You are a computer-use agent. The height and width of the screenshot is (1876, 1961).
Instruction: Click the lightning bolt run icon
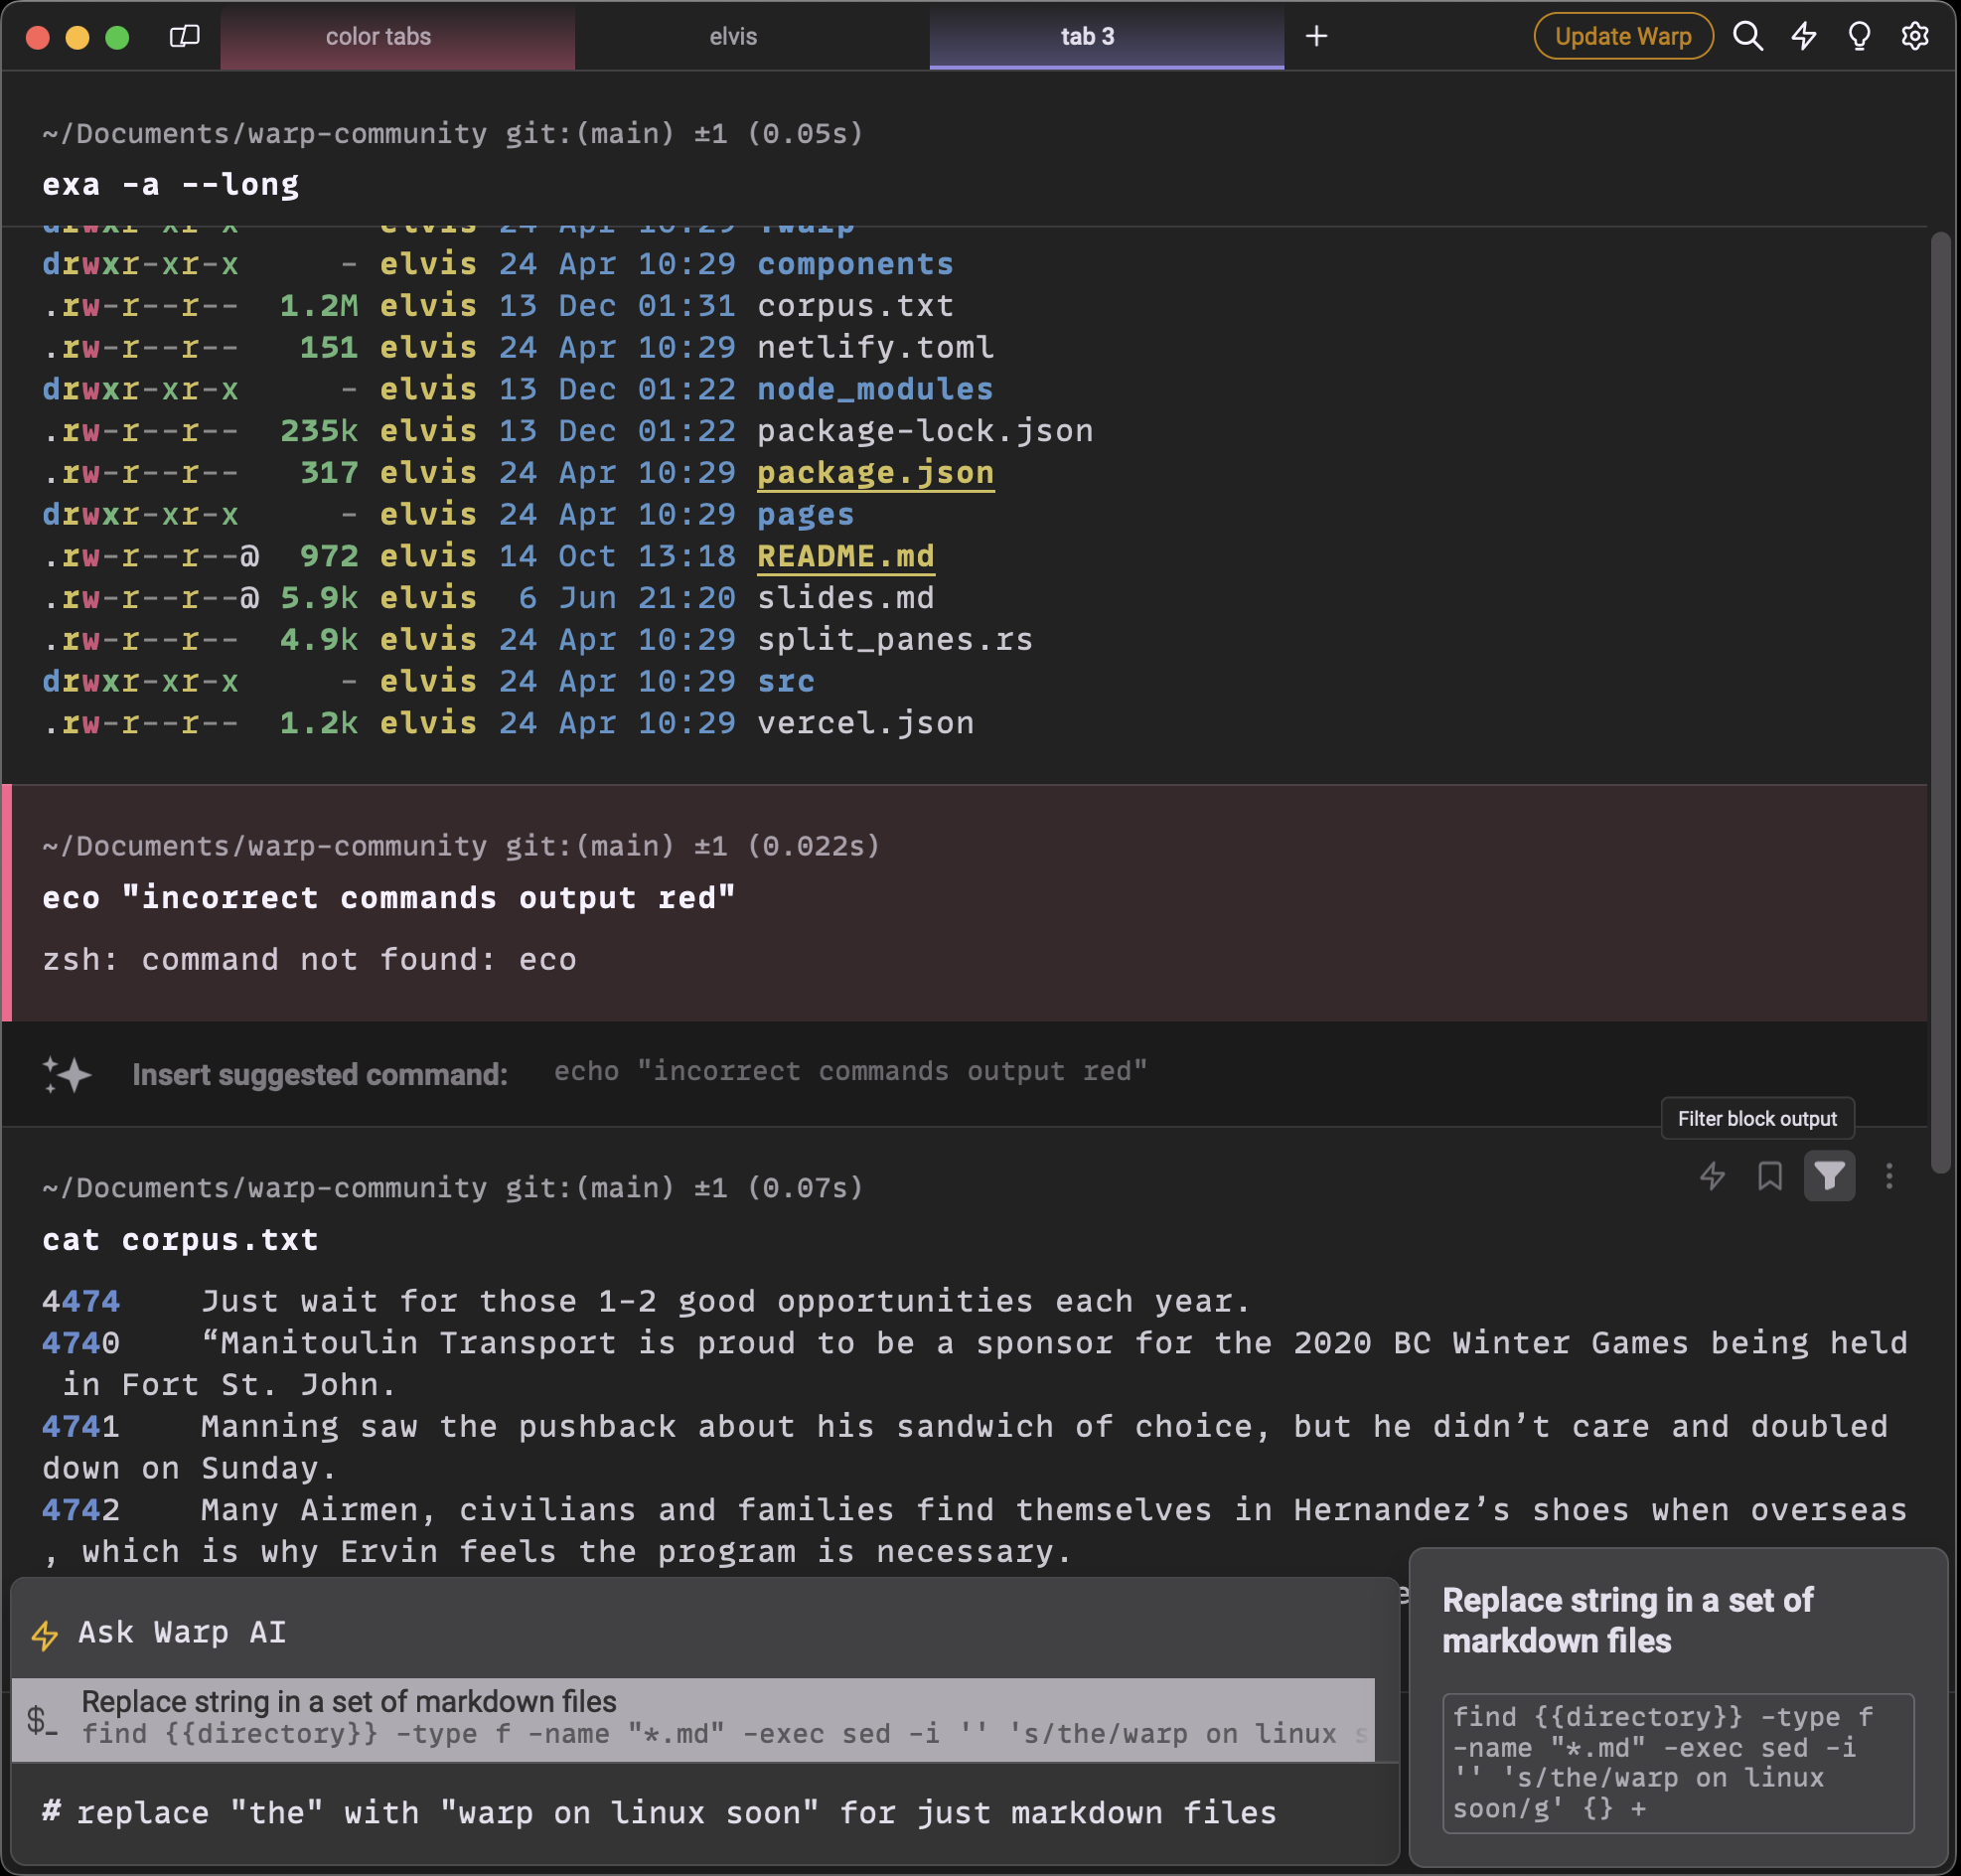[x=1714, y=1175]
